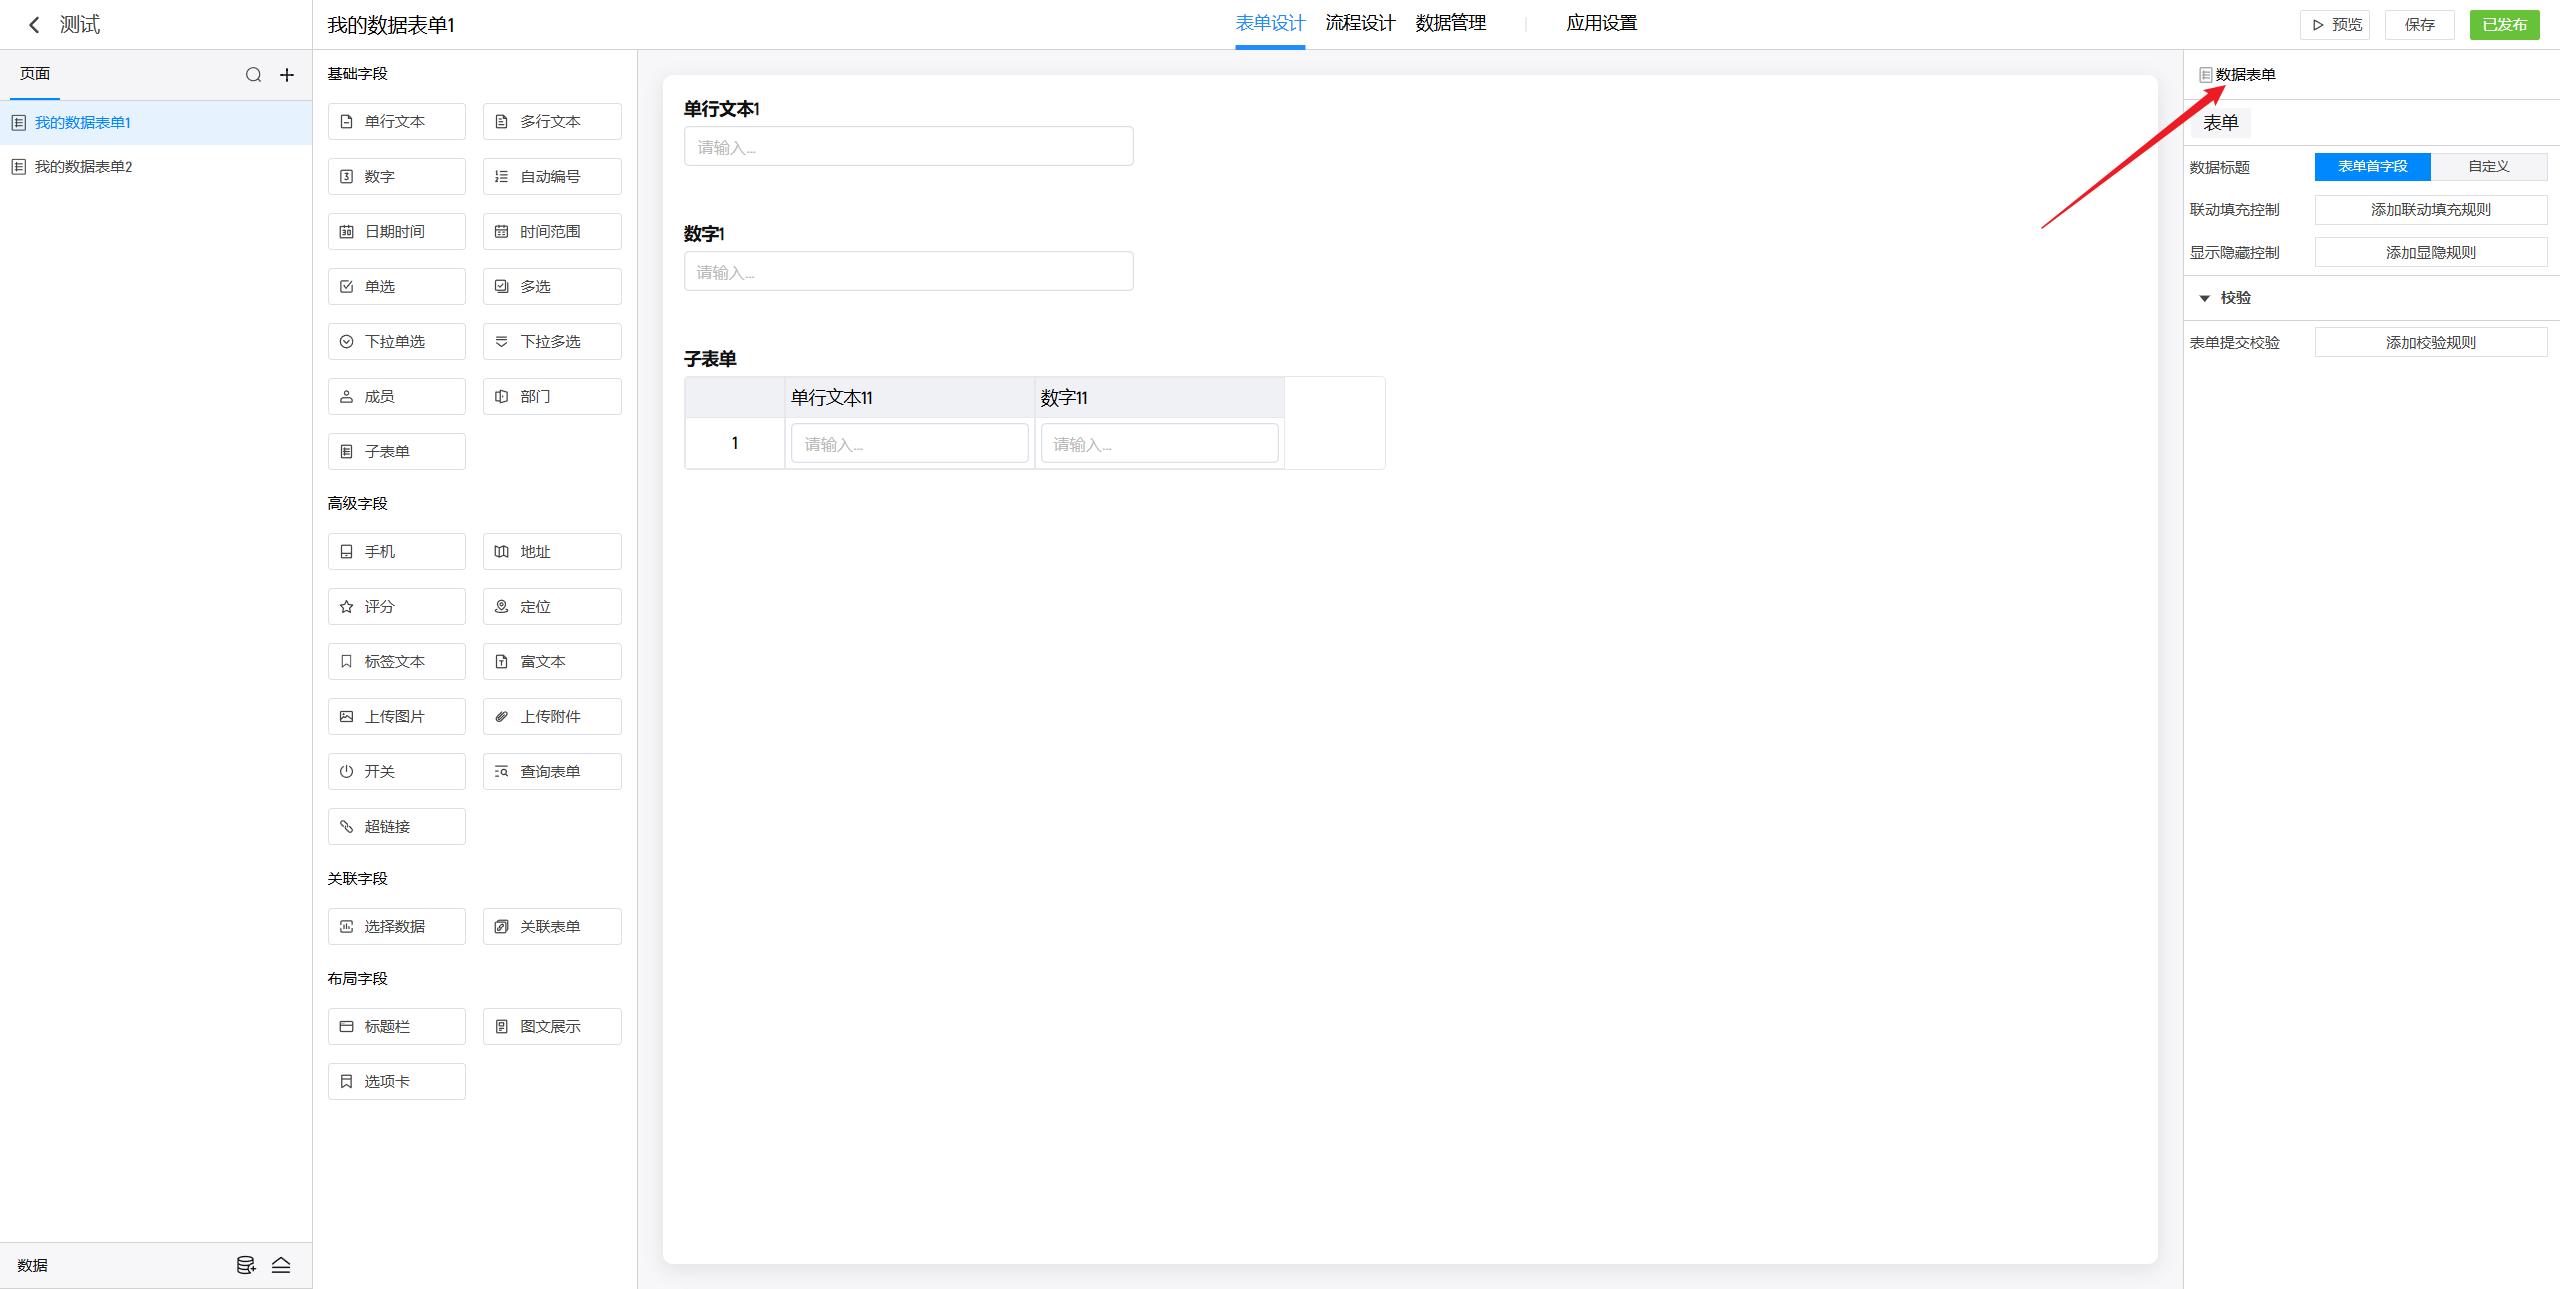
Task: Click the search icon in 页面 panel
Action: (x=253, y=75)
